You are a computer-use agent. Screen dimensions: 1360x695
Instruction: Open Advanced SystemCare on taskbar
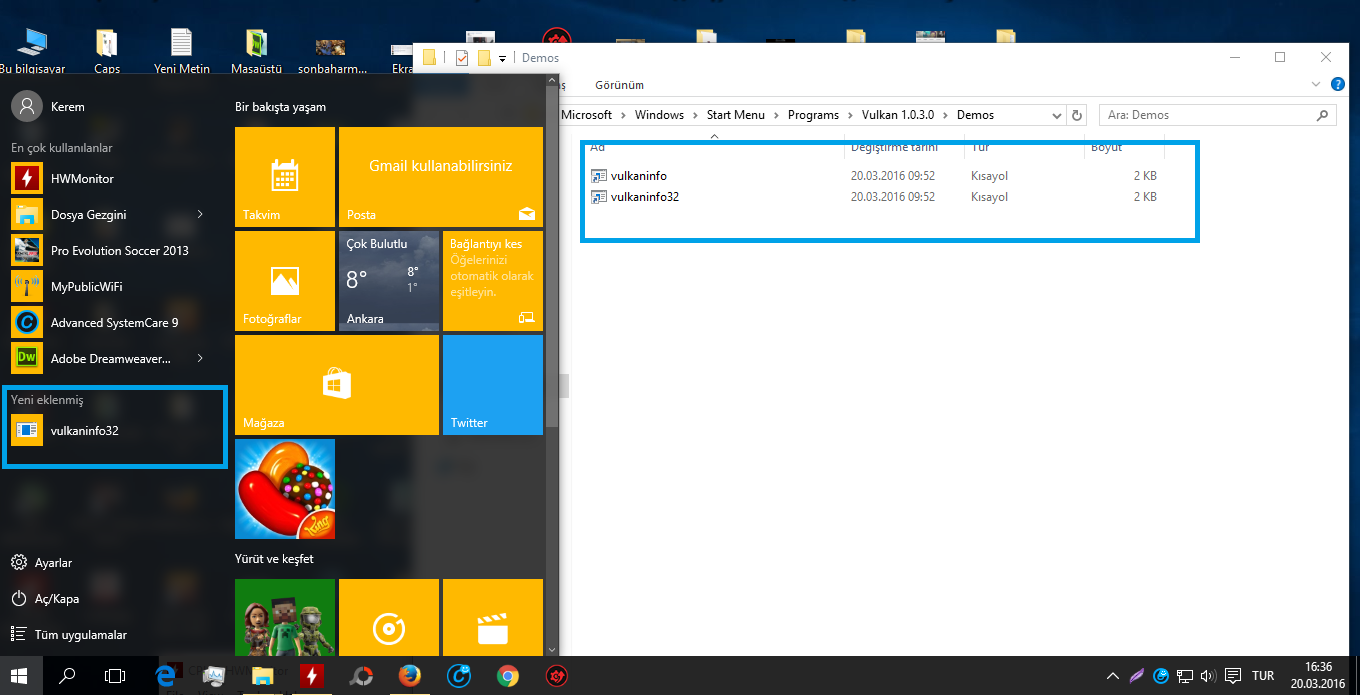click(x=459, y=676)
